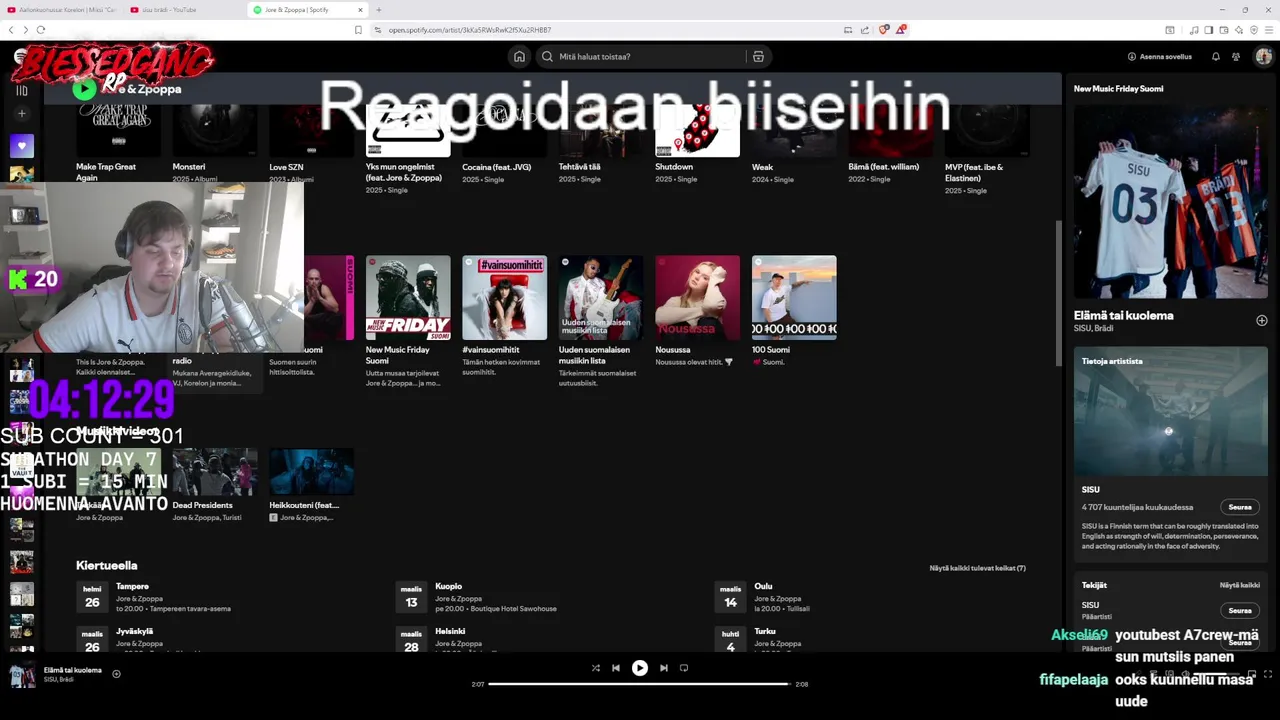The height and width of the screenshot is (720, 1280).
Task: Open Monsteri album
Action: coord(214,142)
